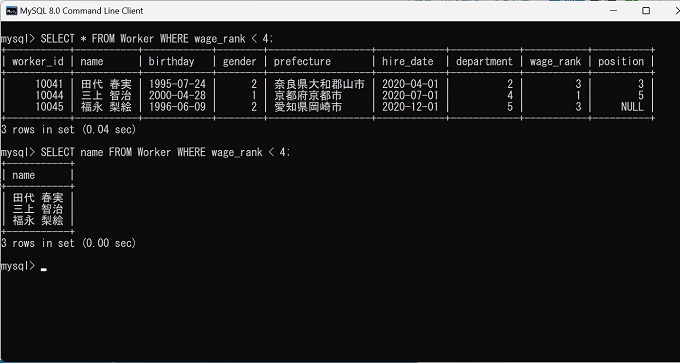Click the 3 rows in set (0.04 sec) line
Viewport: 680px width, 363px height.
[69, 129]
